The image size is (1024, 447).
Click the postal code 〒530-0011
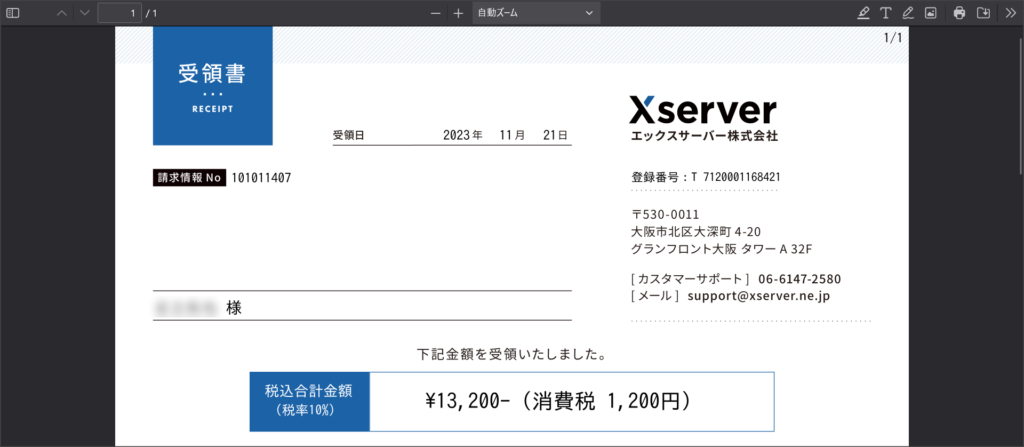point(665,214)
